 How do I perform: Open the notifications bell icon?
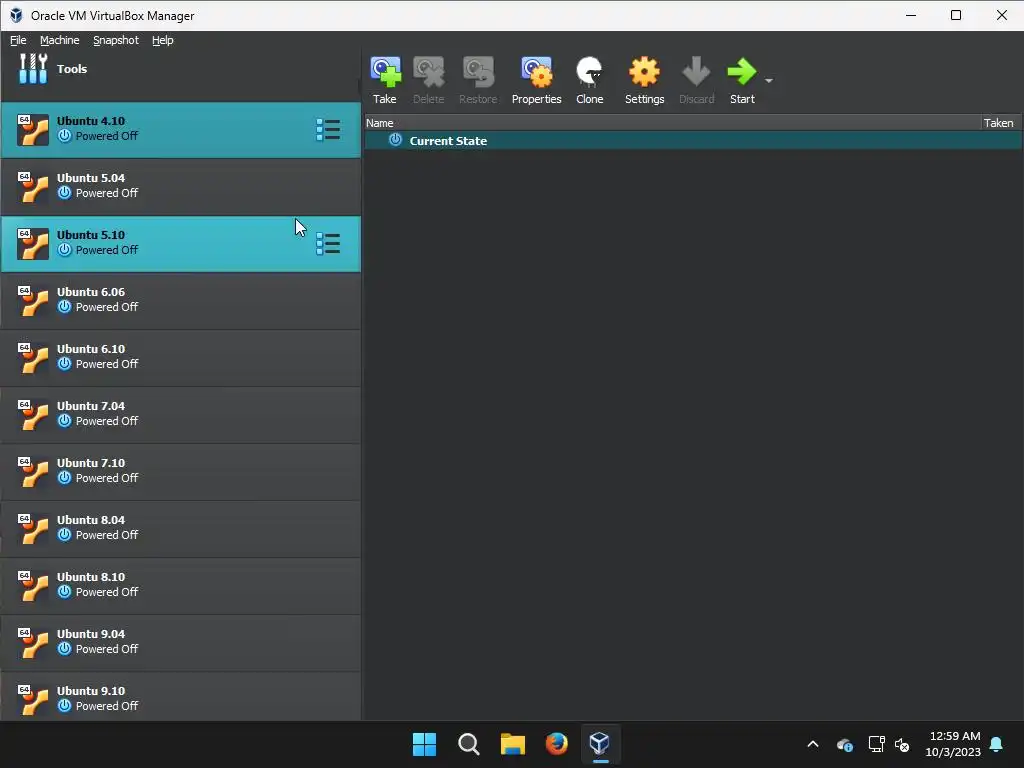pyautogui.click(x=997, y=744)
